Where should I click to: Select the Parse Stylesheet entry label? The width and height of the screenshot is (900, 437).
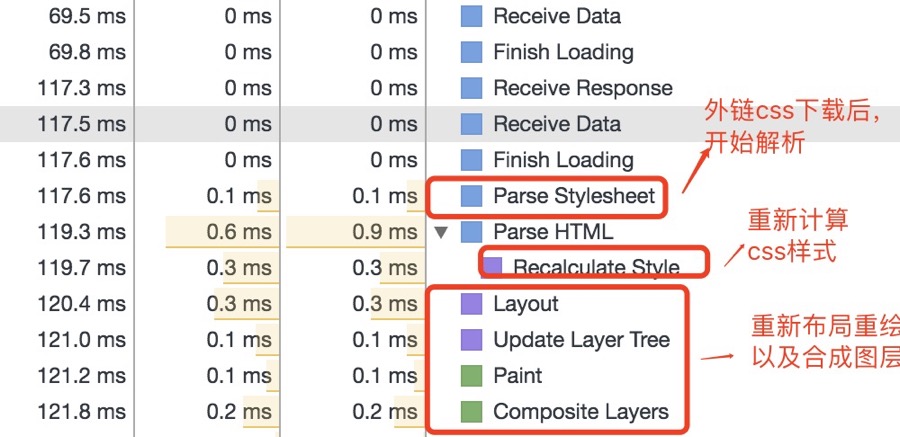[574, 196]
